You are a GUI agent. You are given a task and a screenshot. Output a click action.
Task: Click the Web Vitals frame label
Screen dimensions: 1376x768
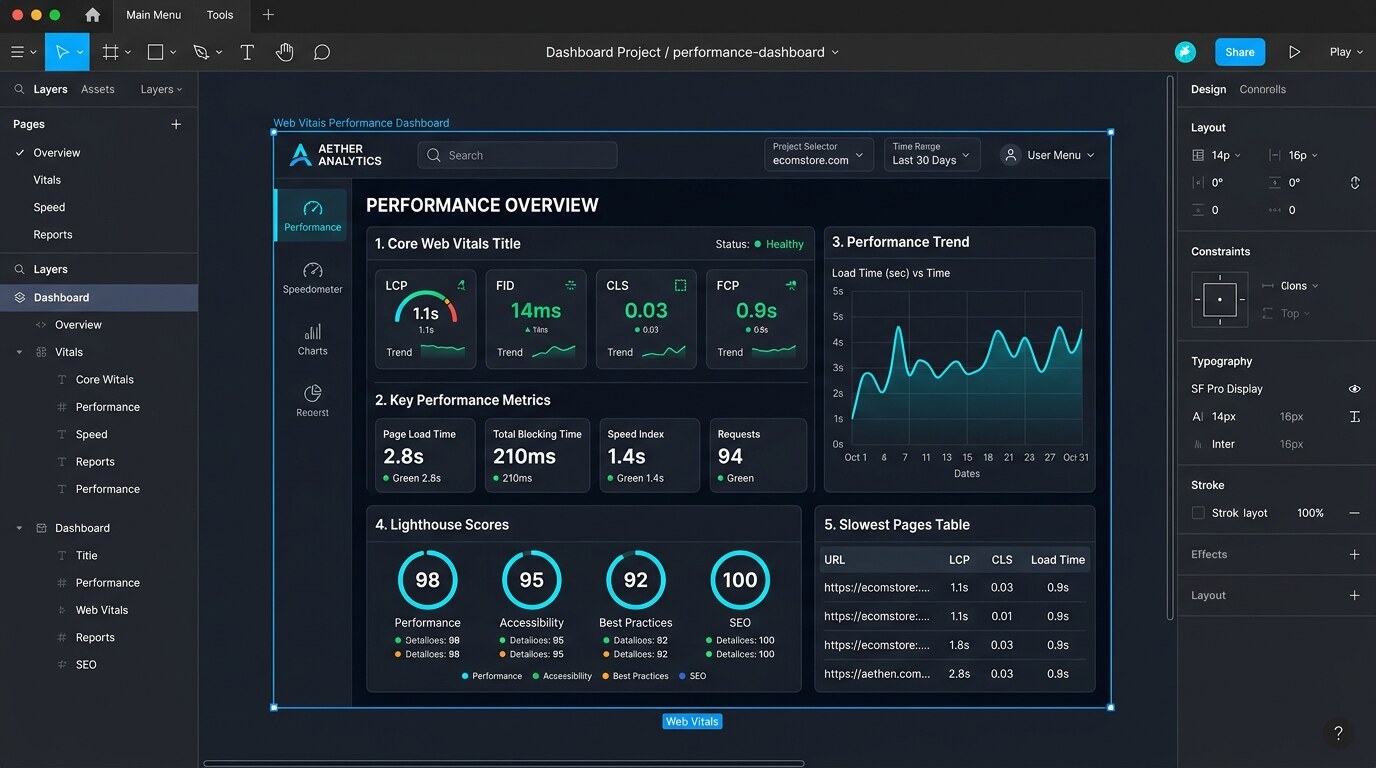click(692, 721)
